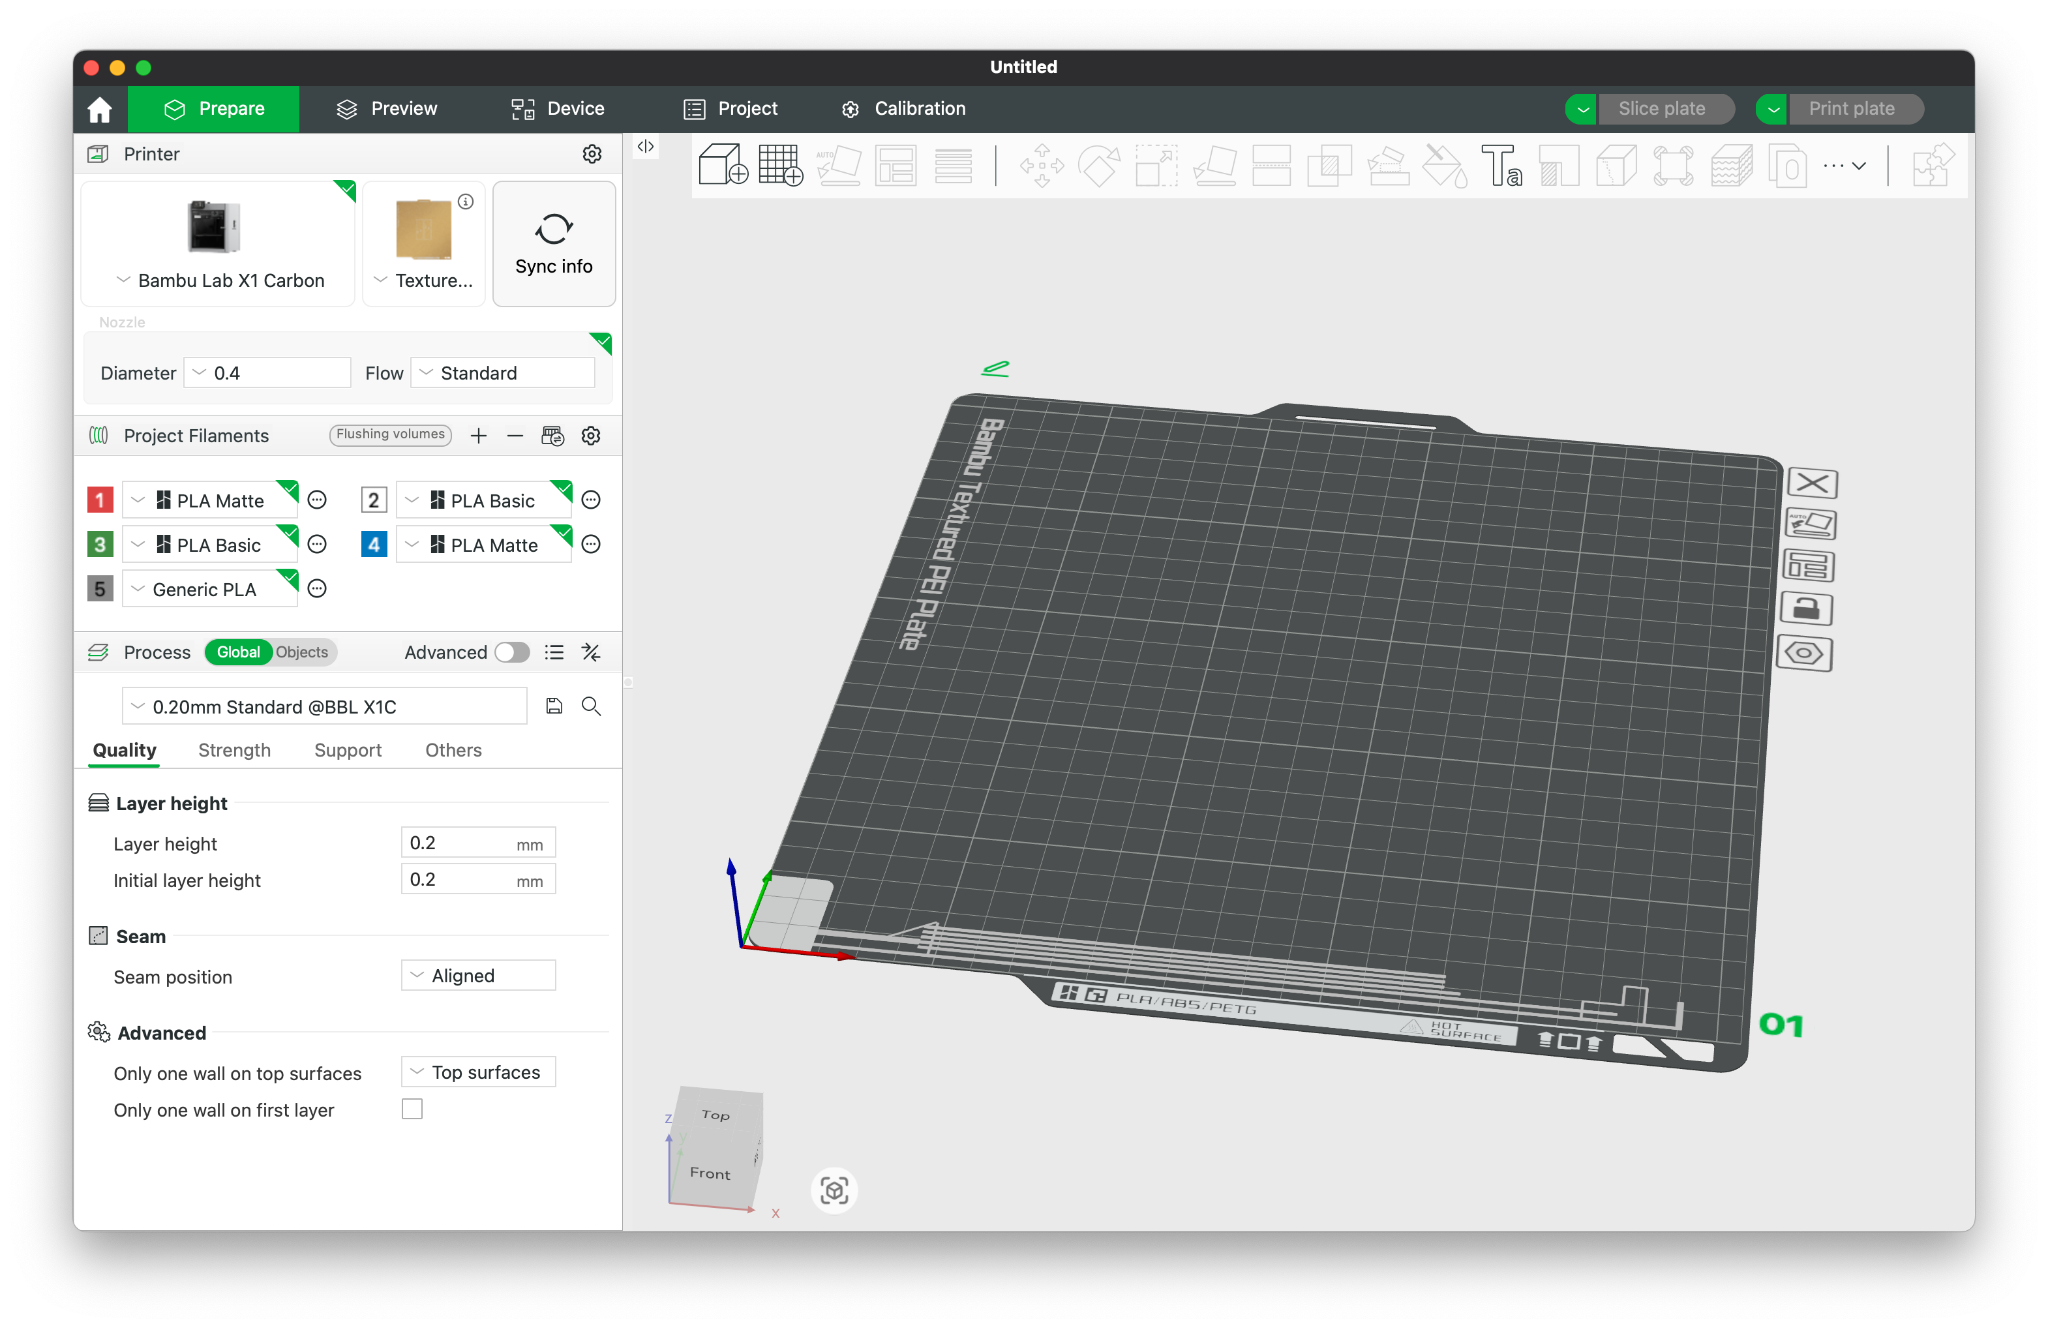Open printer settings gear icon

592,154
